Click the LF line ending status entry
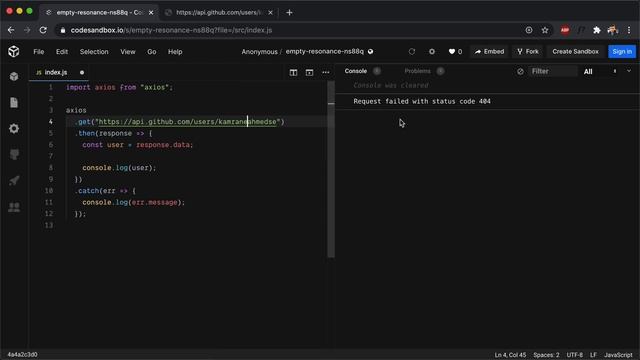This screenshot has height=360, width=640. tap(593, 355)
